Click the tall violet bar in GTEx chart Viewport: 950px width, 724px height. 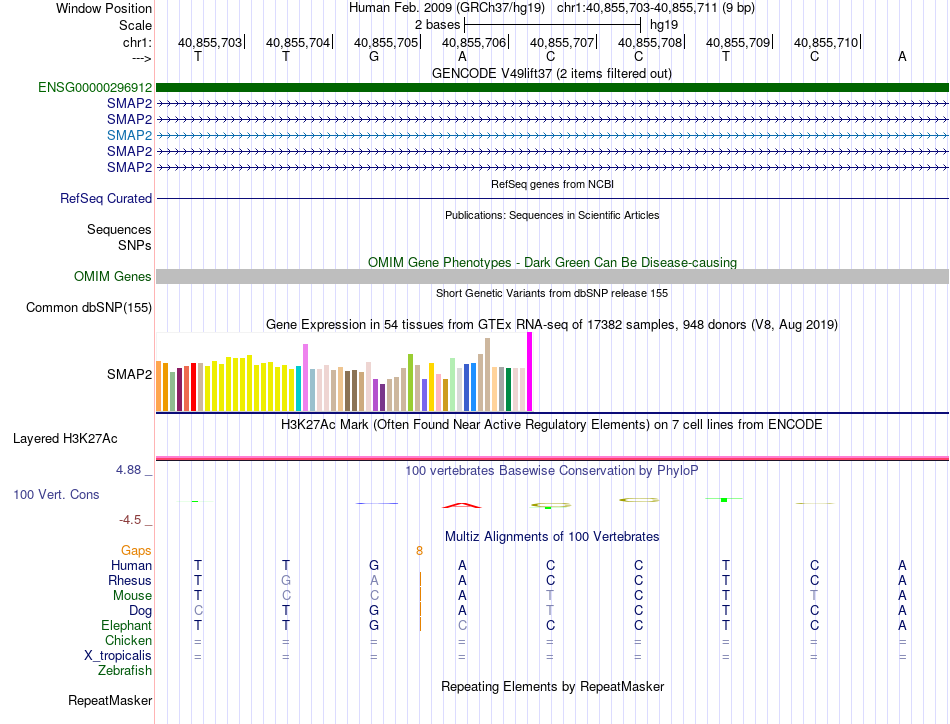click(x=305, y=377)
